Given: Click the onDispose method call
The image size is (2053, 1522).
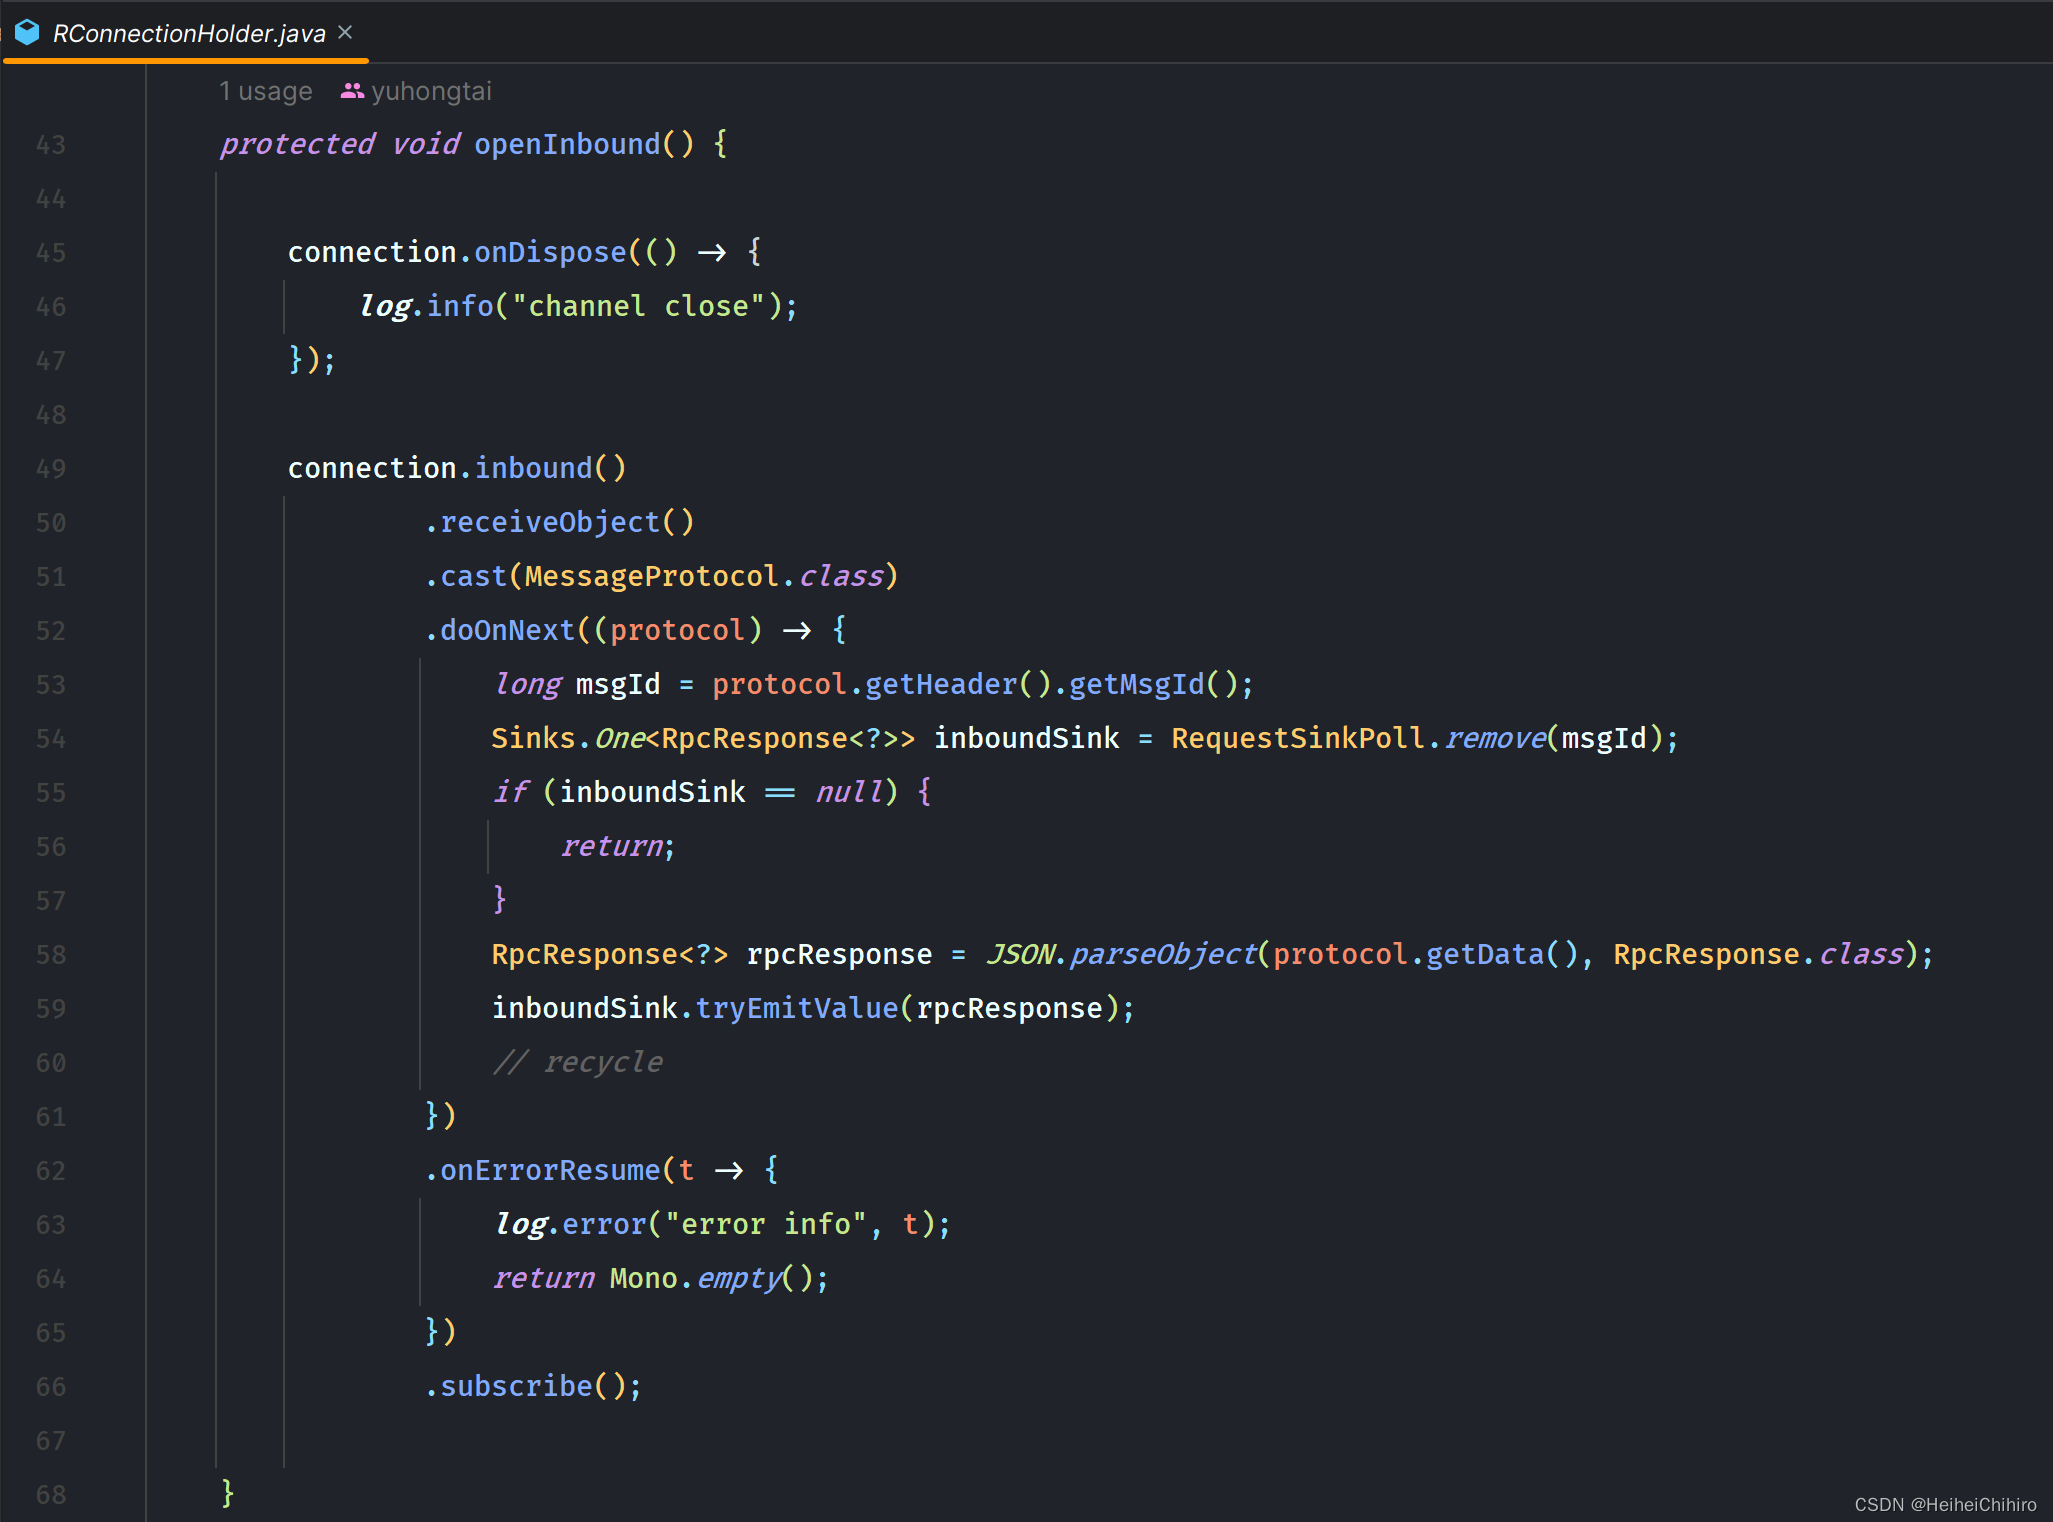Looking at the screenshot, I should 550,252.
